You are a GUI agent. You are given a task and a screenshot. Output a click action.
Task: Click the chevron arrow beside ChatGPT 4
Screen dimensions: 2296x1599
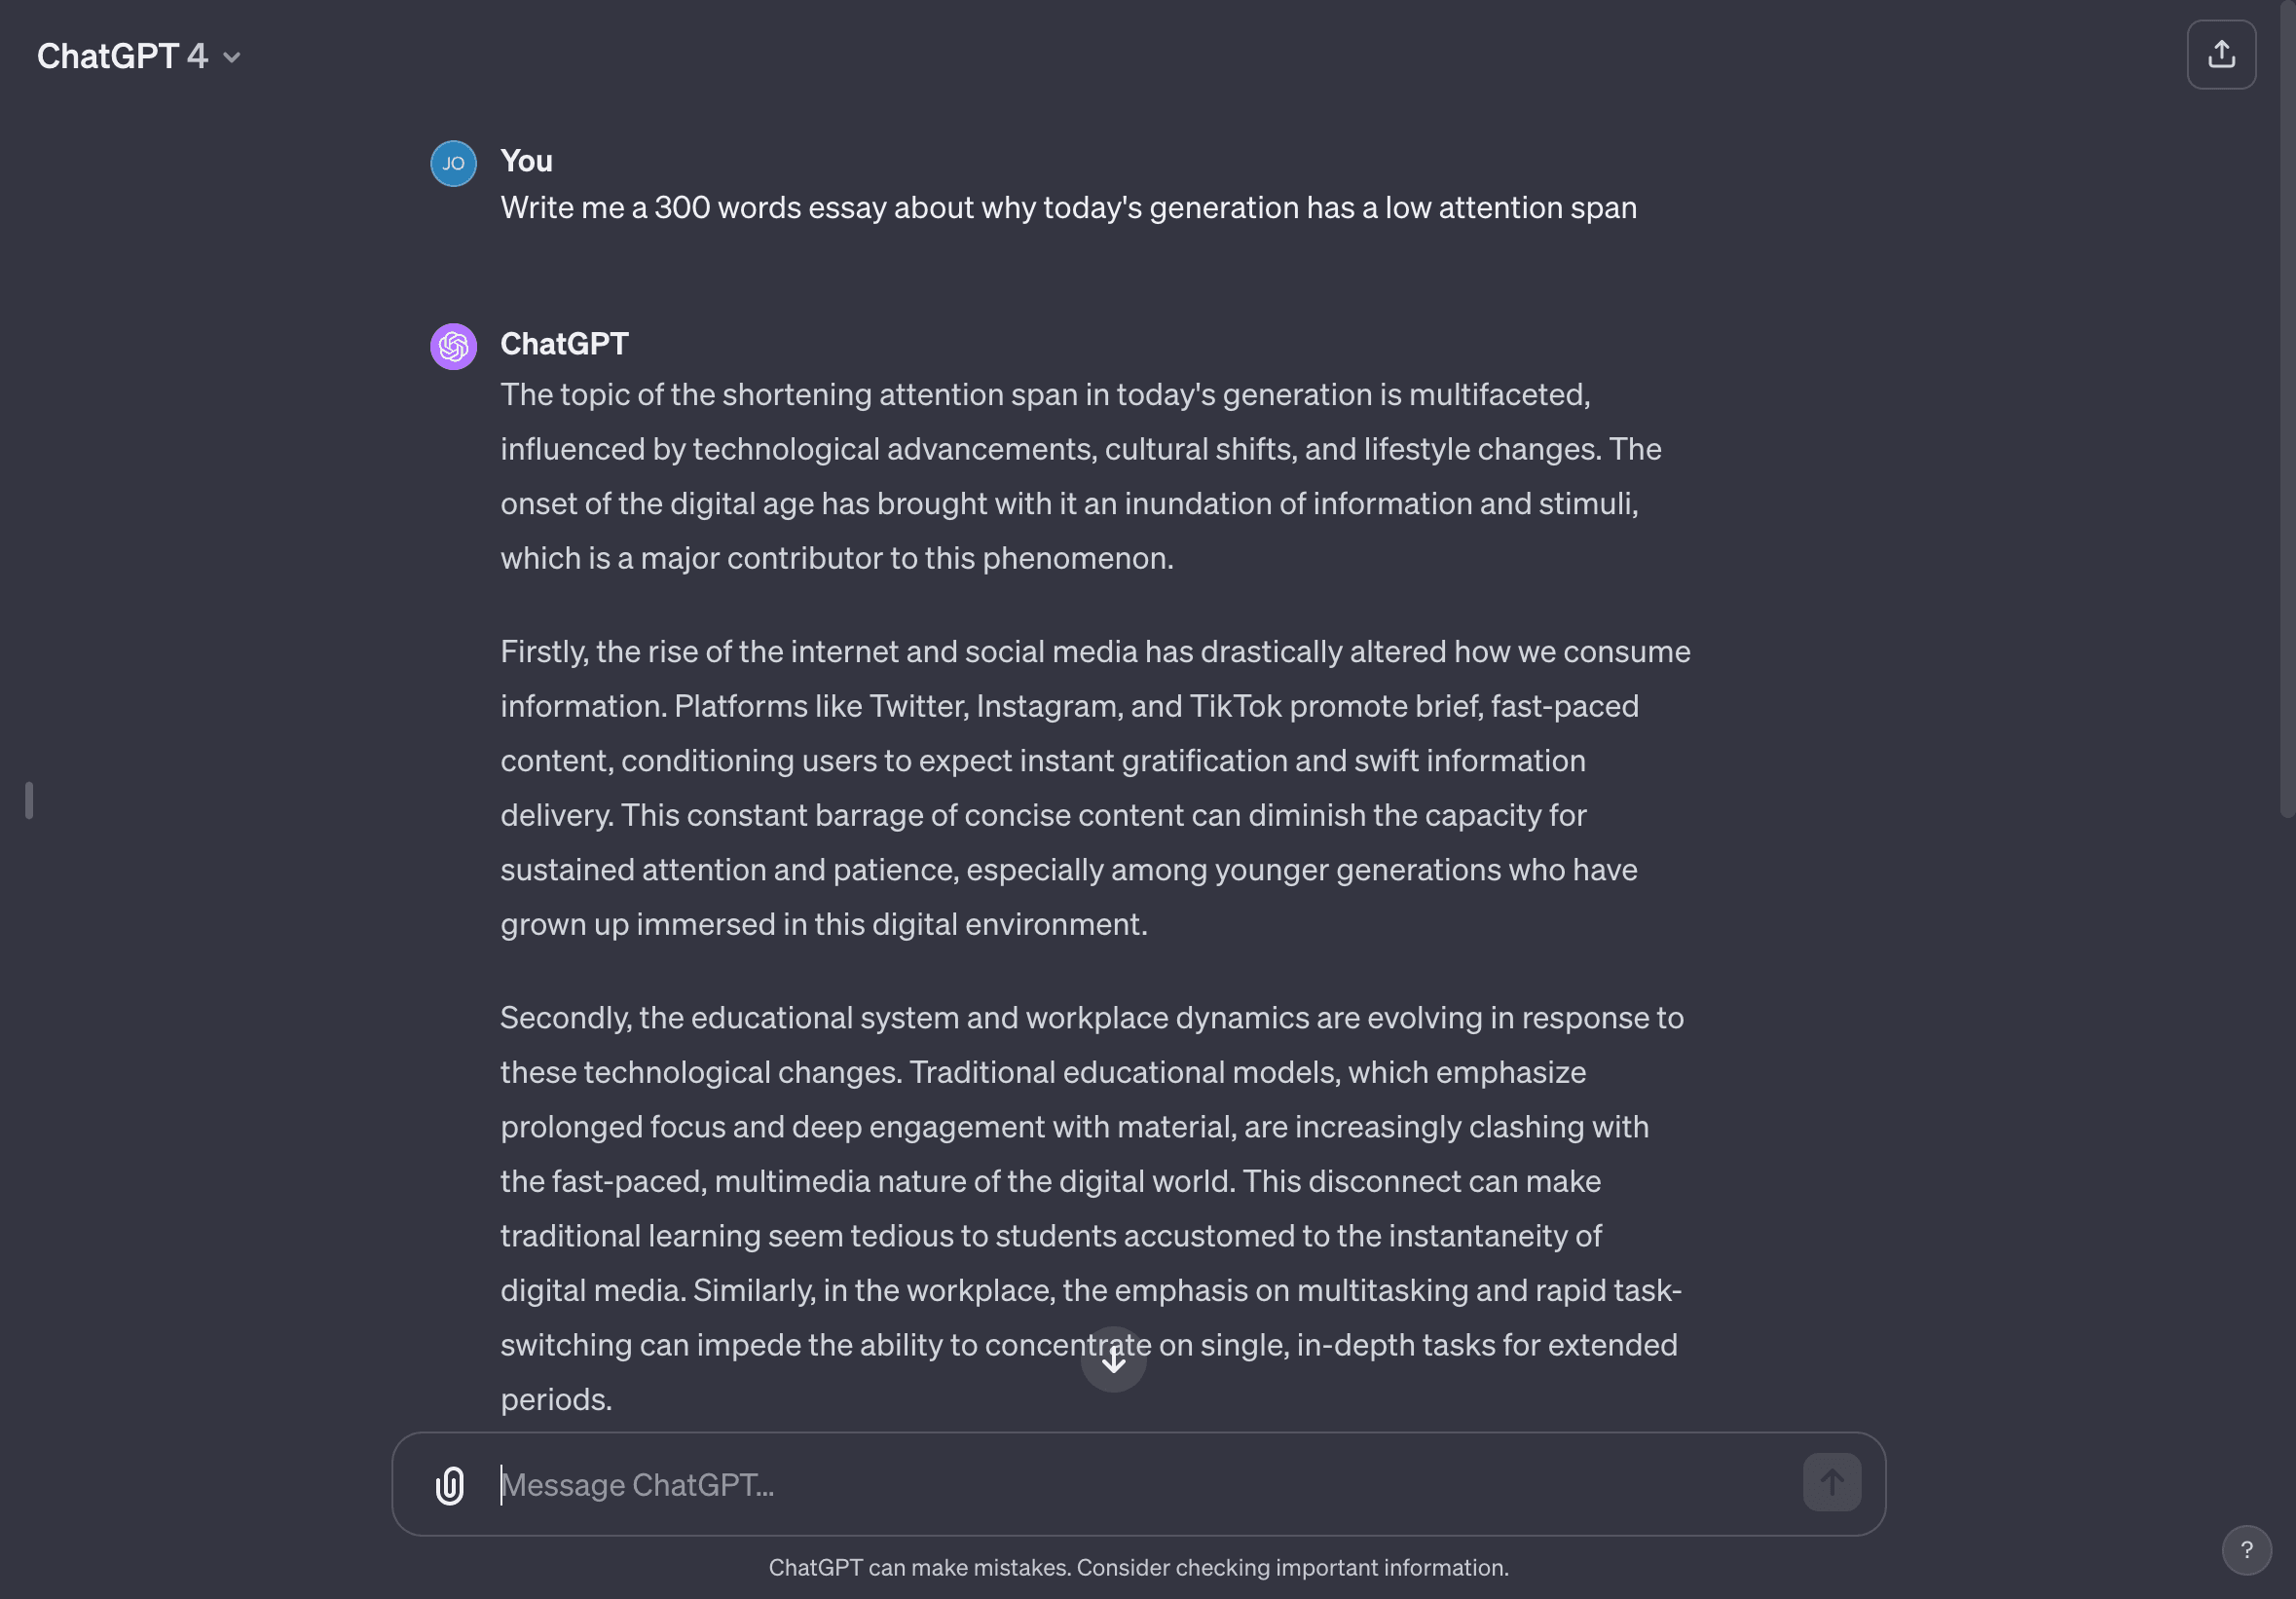pyautogui.click(x=232, y=58)
